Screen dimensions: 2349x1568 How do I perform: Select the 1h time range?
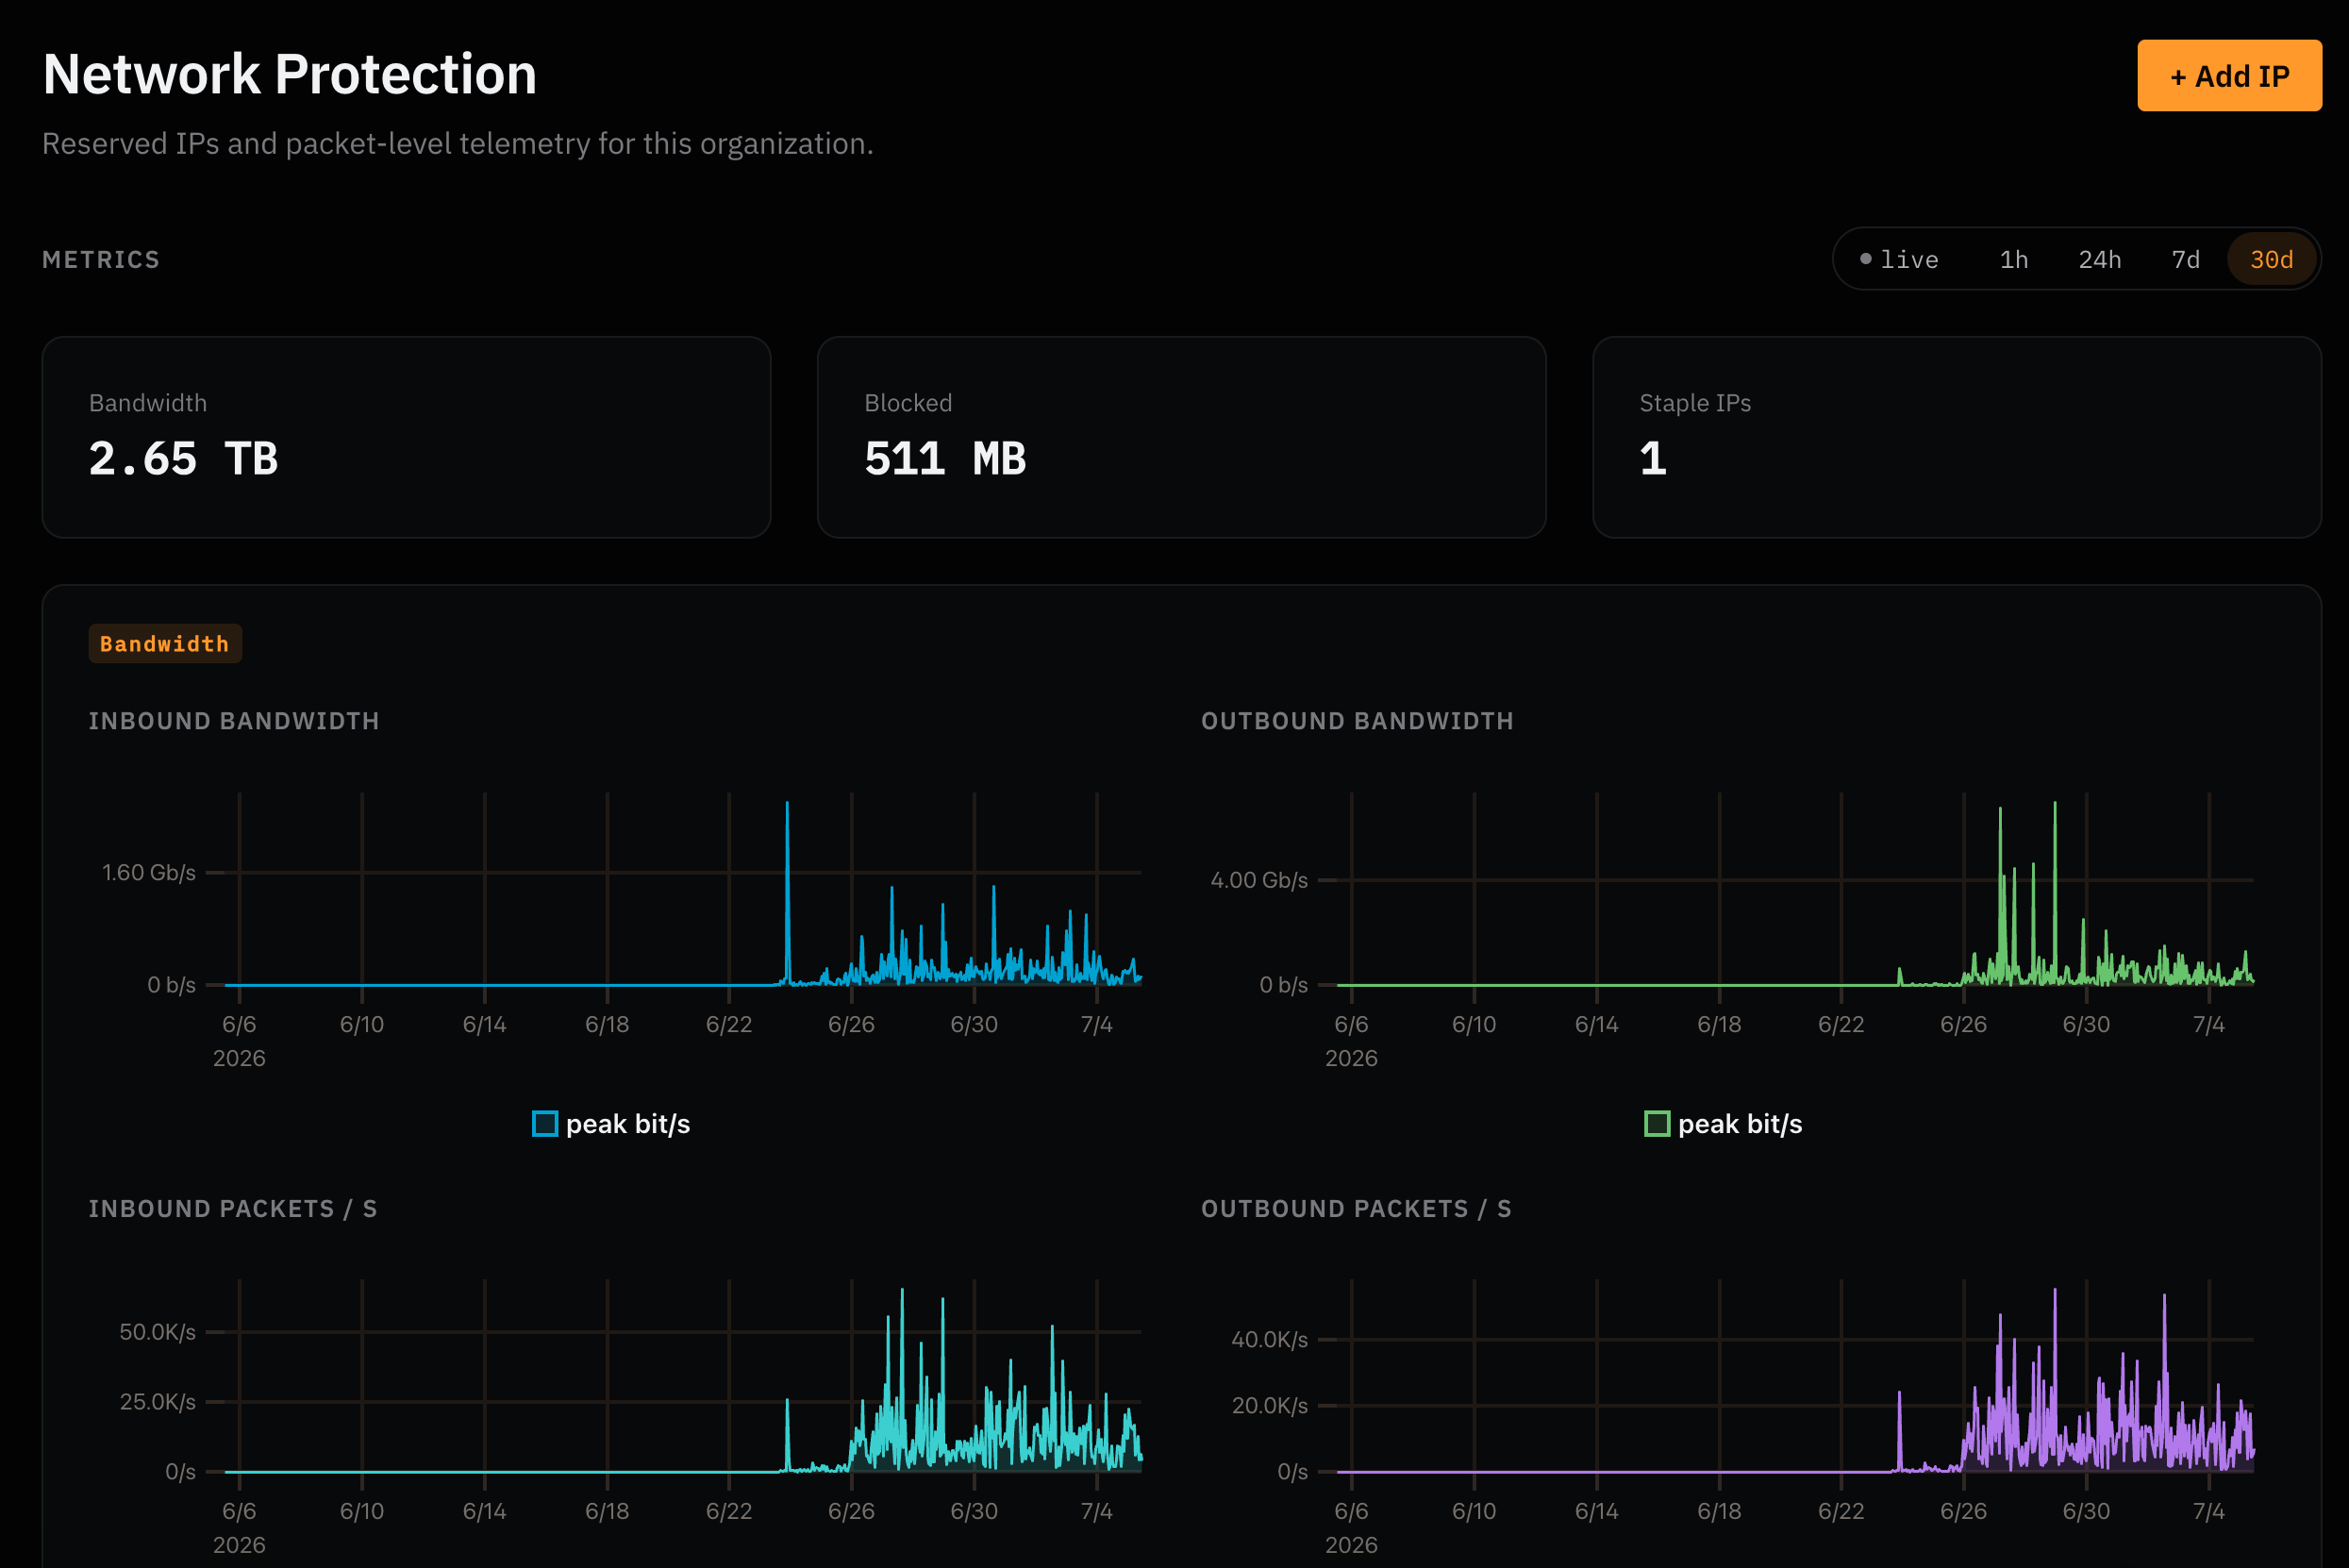(2013, 259)
